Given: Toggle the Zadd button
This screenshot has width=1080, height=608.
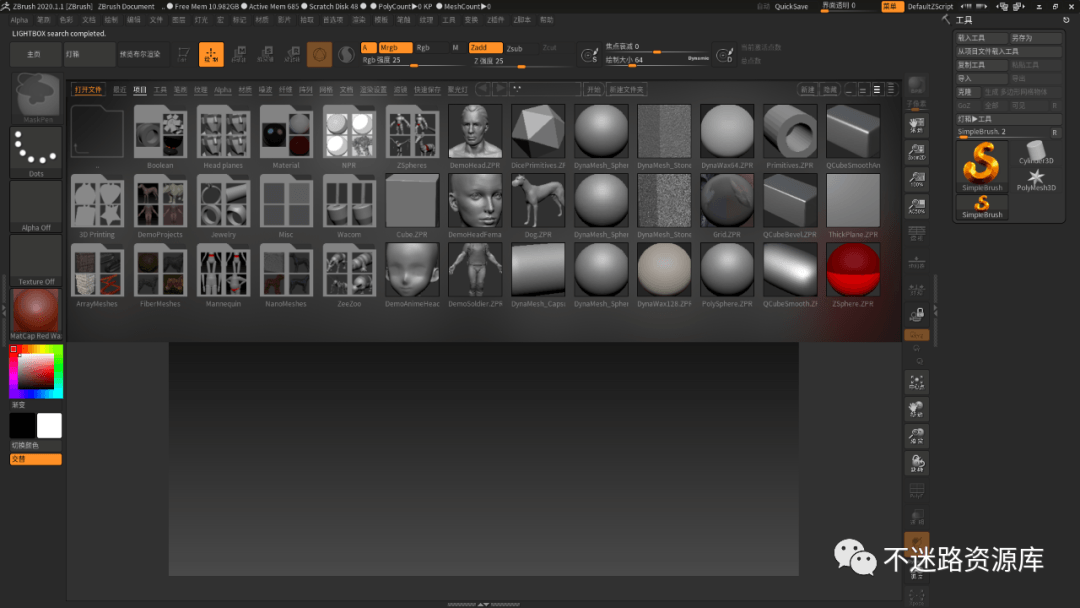Looking at the screenshot, I should [485, 48].
